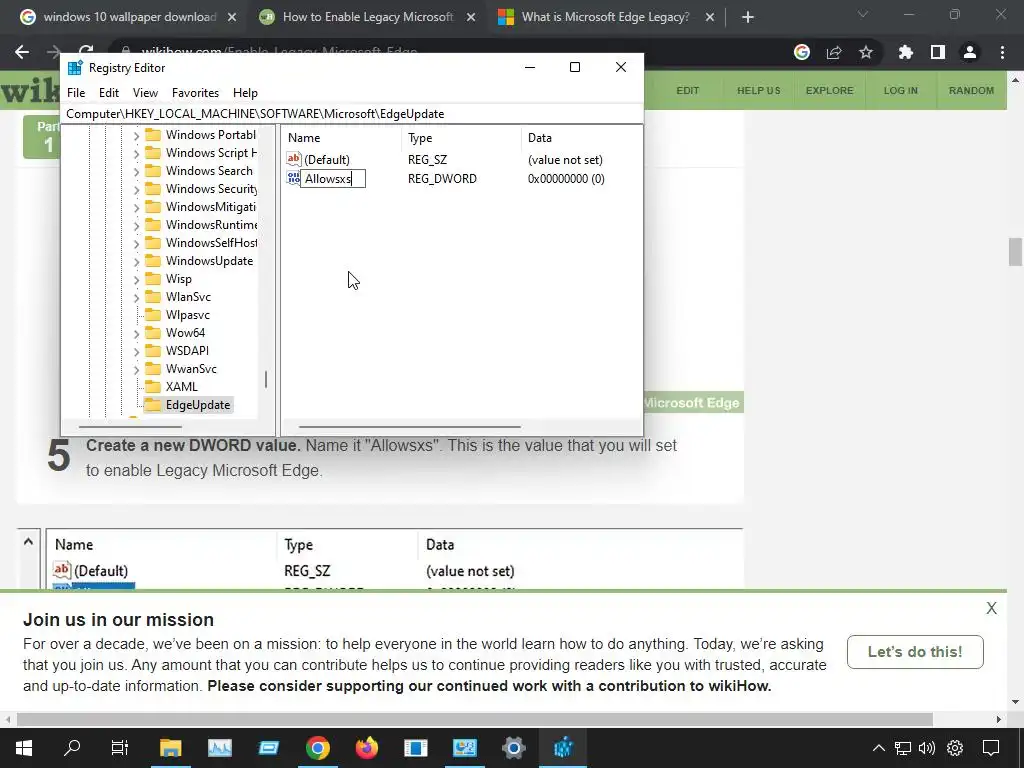Open a new Chrome tab with plus button
This screenshot has height=768, width=1024.
748,18
